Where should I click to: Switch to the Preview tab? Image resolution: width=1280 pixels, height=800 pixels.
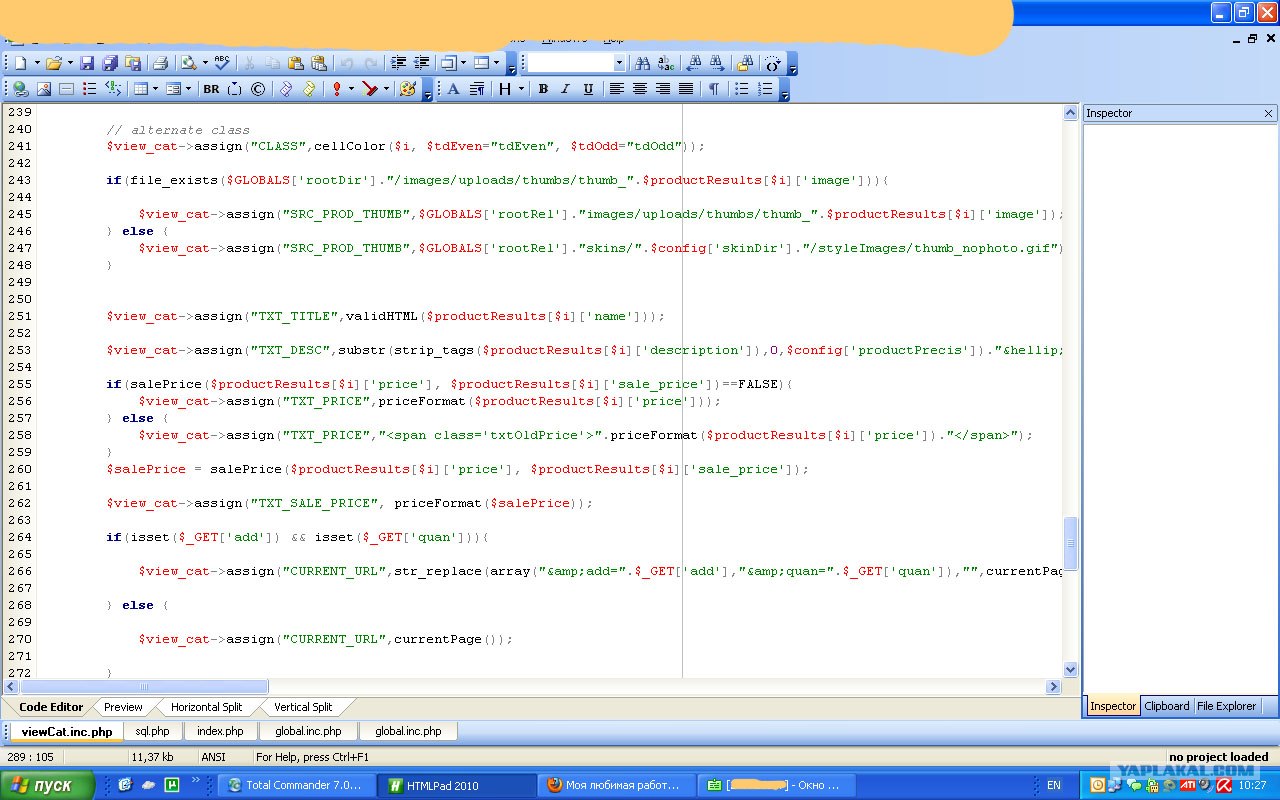click(x=123, y=707)
